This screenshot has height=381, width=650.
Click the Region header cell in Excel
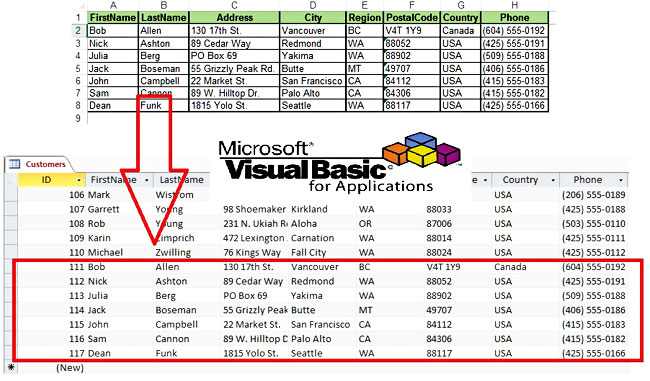pos(364,18)
